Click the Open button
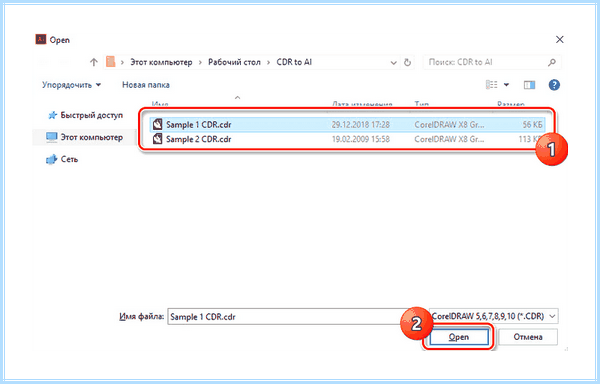Screen dimensions: 600x384 point(459,337)
